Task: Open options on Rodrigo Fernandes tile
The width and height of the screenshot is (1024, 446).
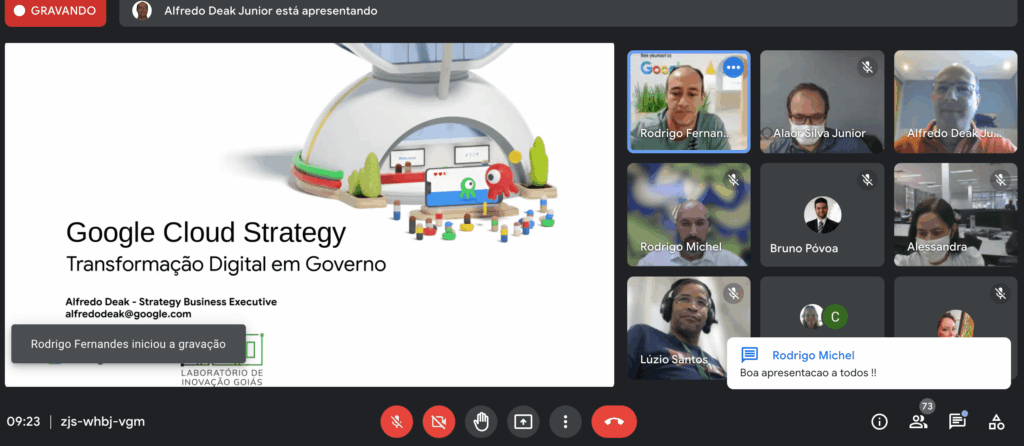Action: 733,68
